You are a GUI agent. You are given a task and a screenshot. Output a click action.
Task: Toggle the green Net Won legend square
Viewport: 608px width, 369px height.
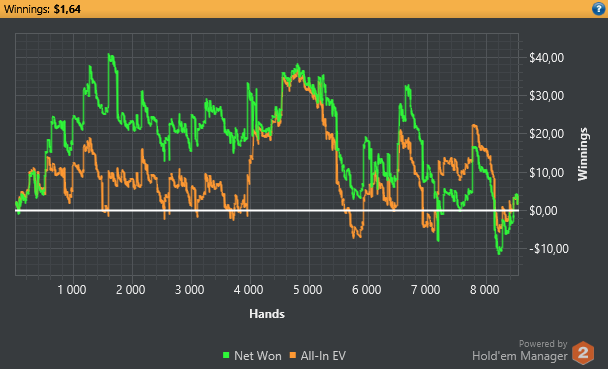pyautogui.click(x=226, y=355)
